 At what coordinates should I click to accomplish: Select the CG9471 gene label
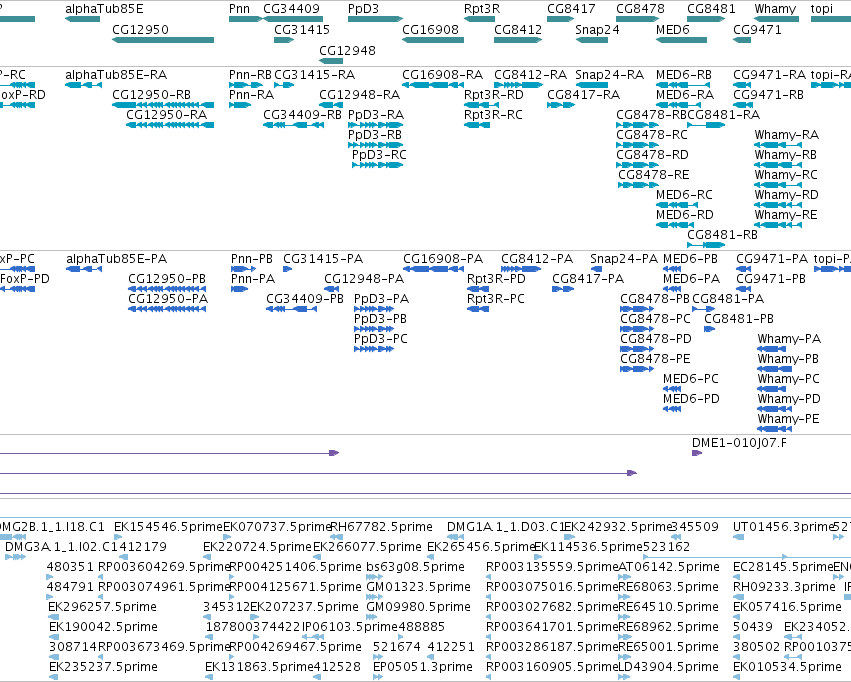pos(757,29)
